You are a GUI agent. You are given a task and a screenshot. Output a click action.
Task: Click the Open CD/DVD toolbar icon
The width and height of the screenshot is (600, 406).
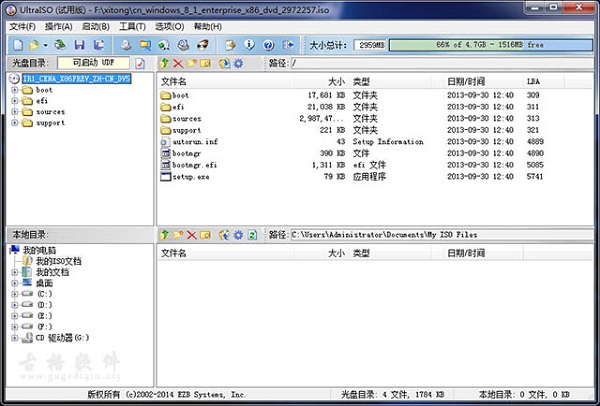tap(60, 45)
